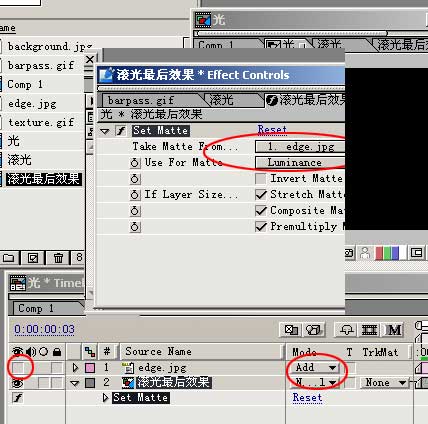
Task: Select 滚光 tab in composition window
Action: point(329,45)
